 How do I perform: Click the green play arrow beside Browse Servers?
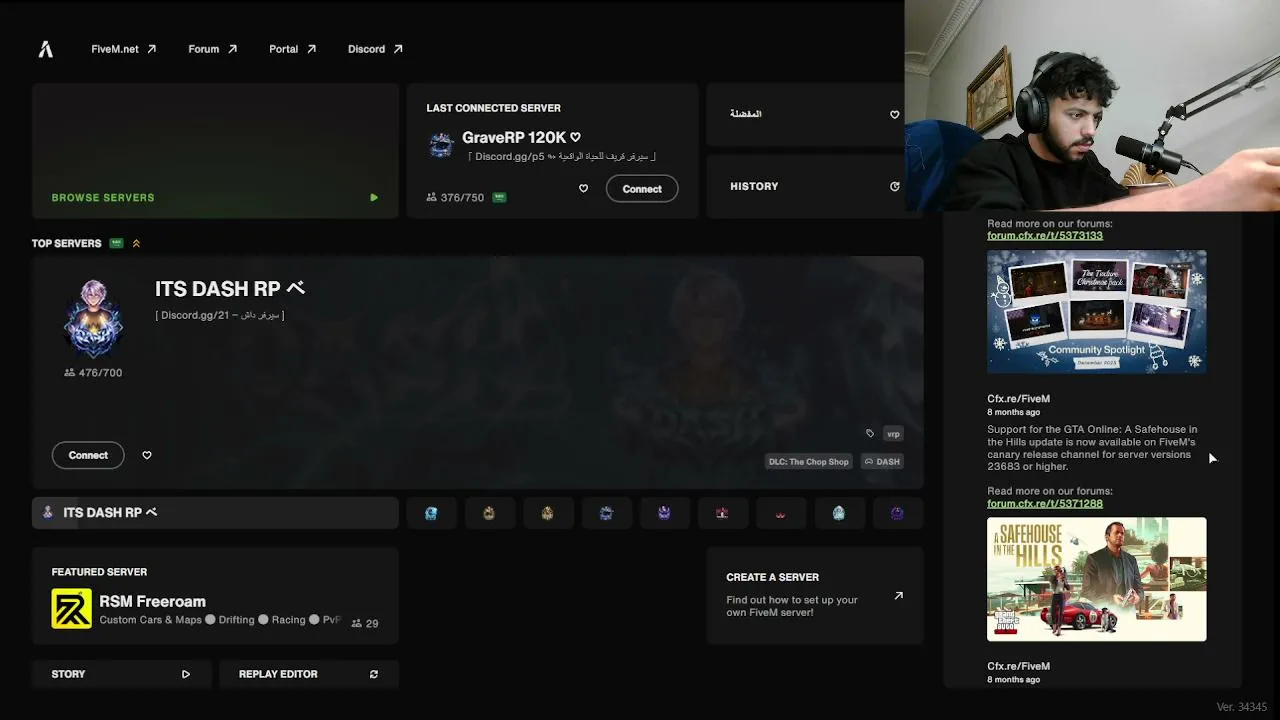click(374, 198)
